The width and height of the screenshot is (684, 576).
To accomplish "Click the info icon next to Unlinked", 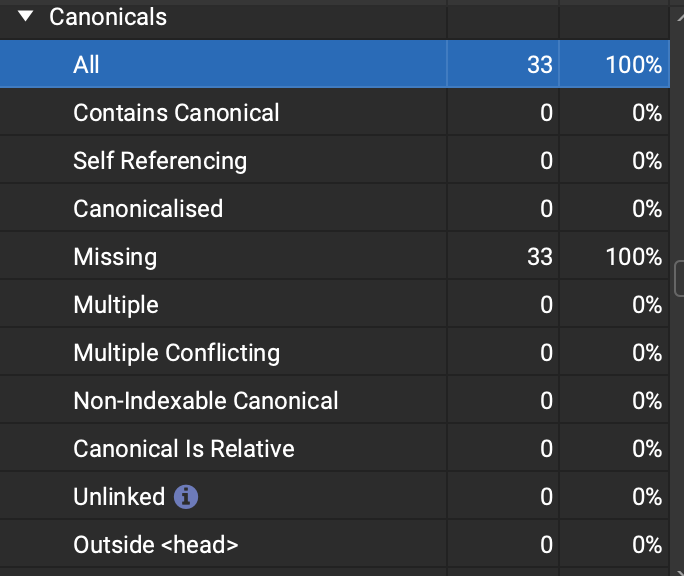I will coord(186,497).
